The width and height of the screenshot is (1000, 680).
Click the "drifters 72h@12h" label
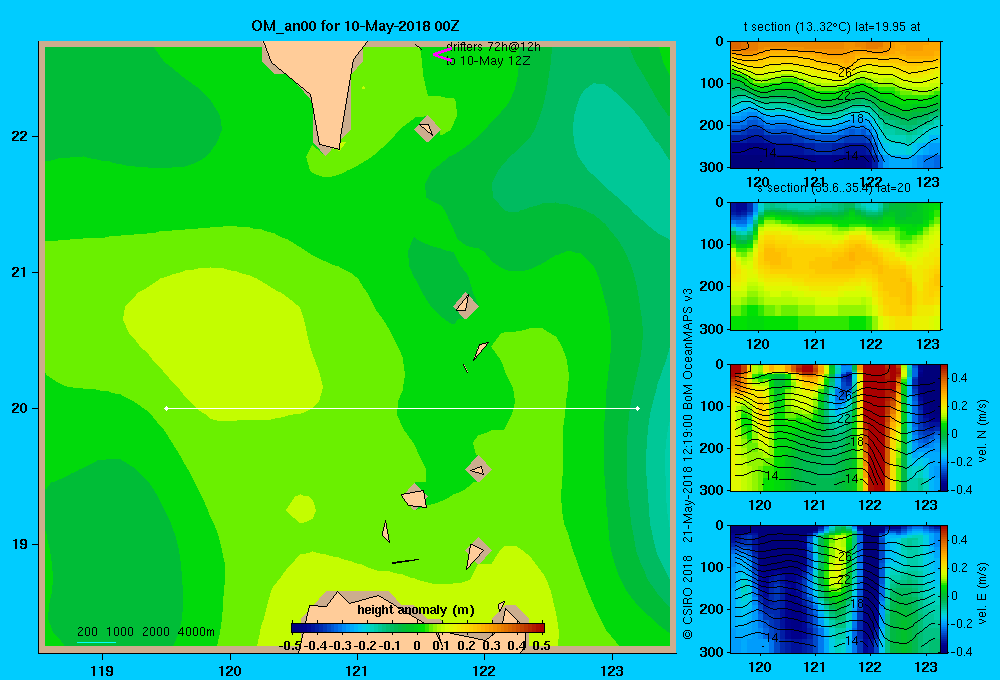[x=493, y=47]
